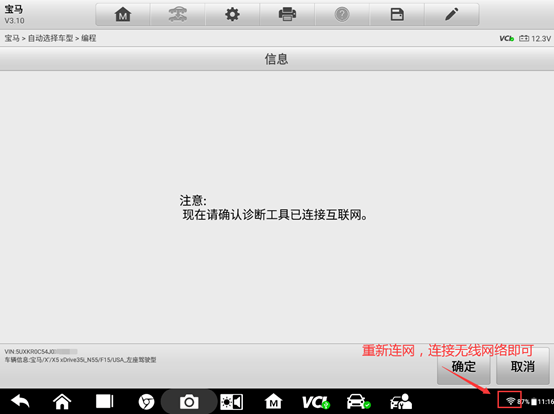Tap the Android home icon in the bottom bar

pyautogui.click(x=62, y=402)
